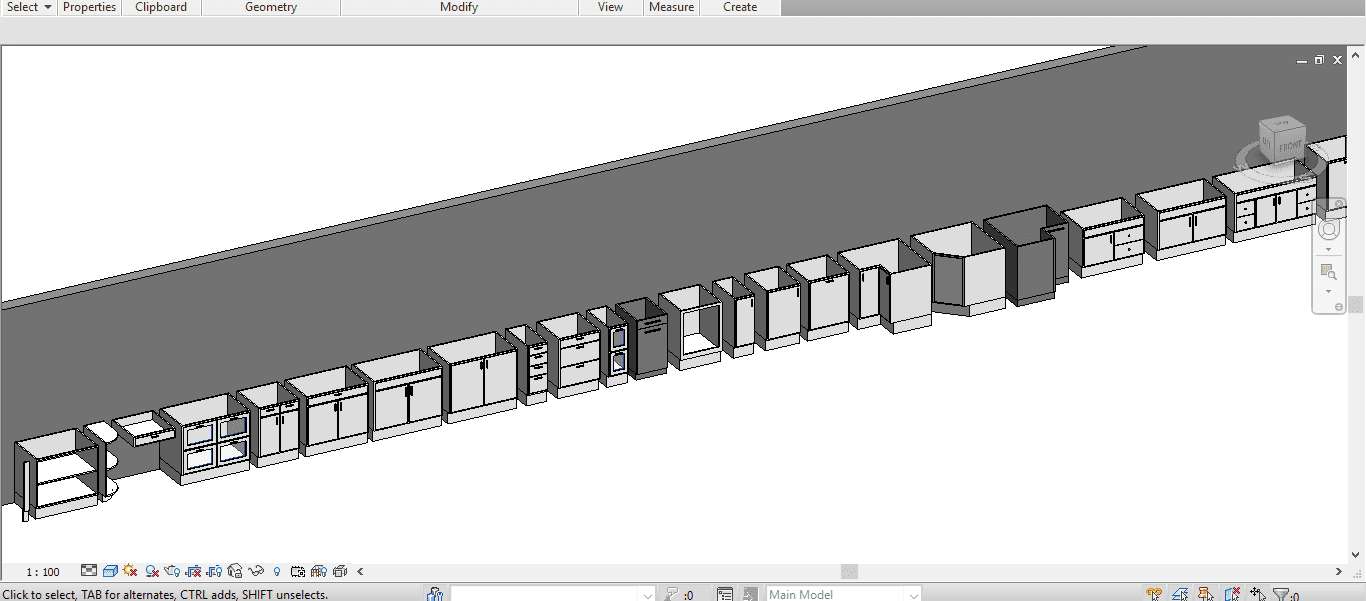Image resolution: width=1366 pixels, height=601 pixels.
Task: Toggle Reveal Hidden Elements lightbulb
Action: click(276, 572)
